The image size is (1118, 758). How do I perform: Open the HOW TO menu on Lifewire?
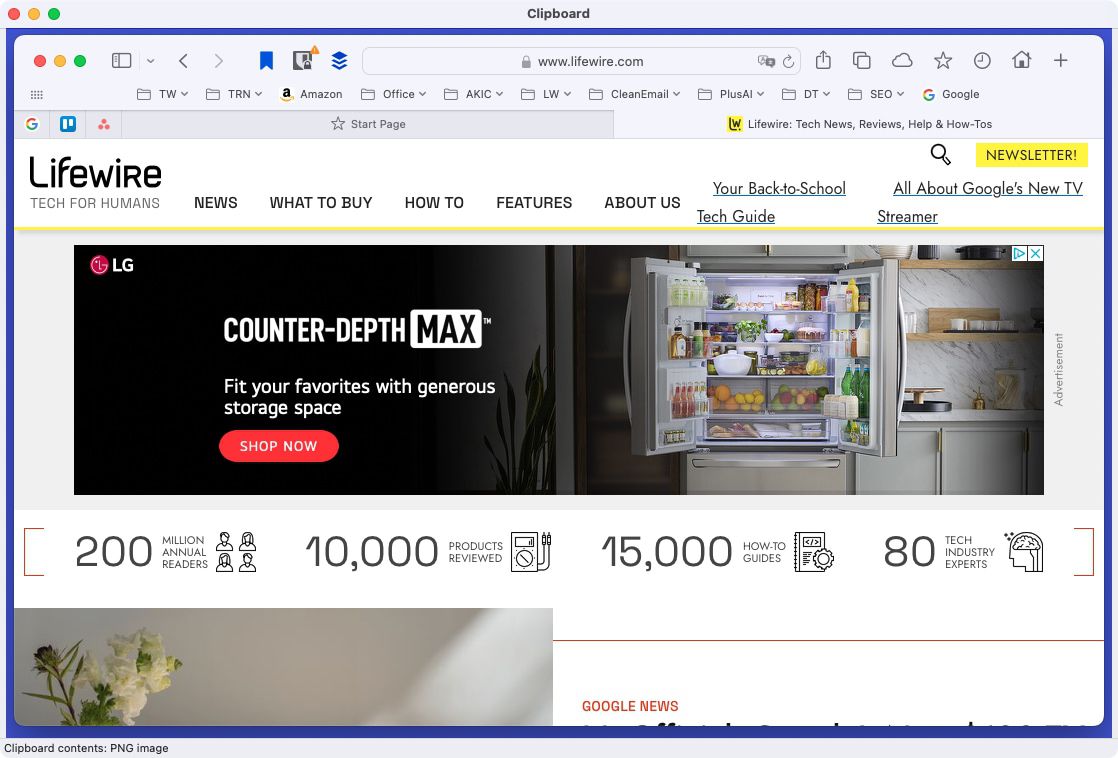coord(434,202)
